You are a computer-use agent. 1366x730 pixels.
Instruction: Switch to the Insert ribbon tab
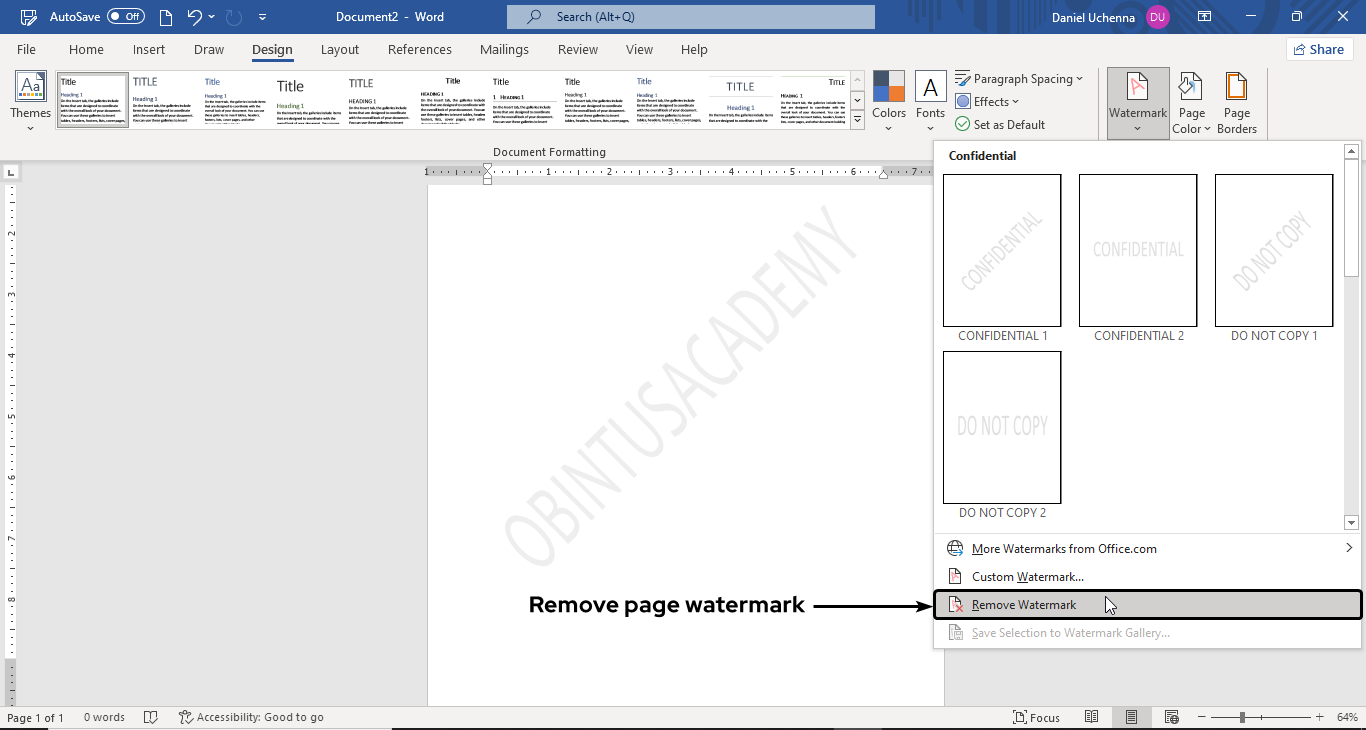click(149, 49)
